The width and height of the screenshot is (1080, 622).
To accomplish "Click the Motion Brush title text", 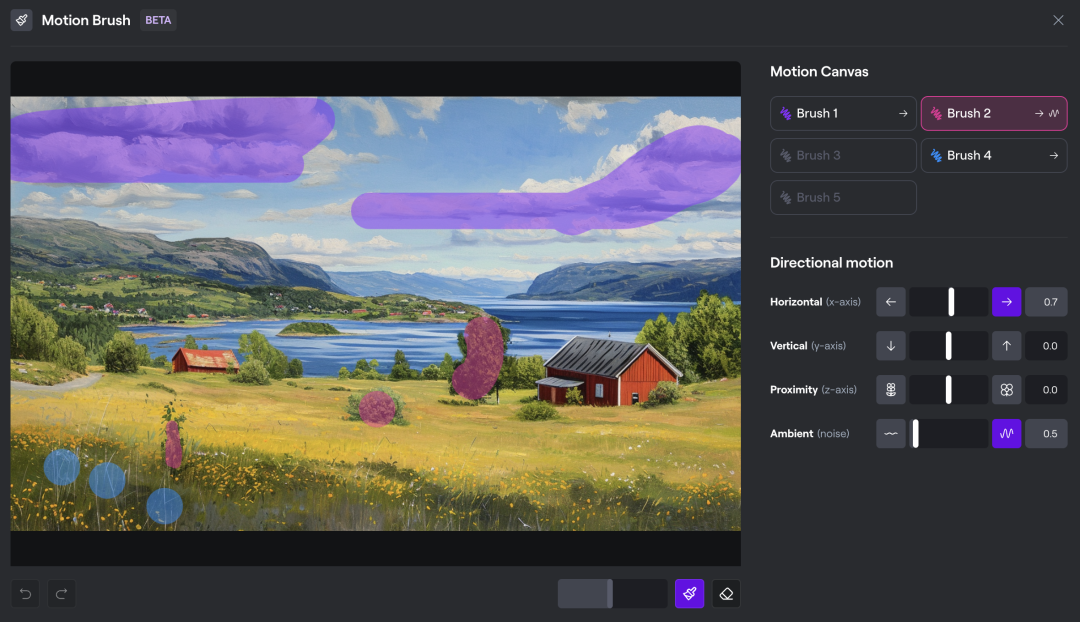I will [86, 20].
